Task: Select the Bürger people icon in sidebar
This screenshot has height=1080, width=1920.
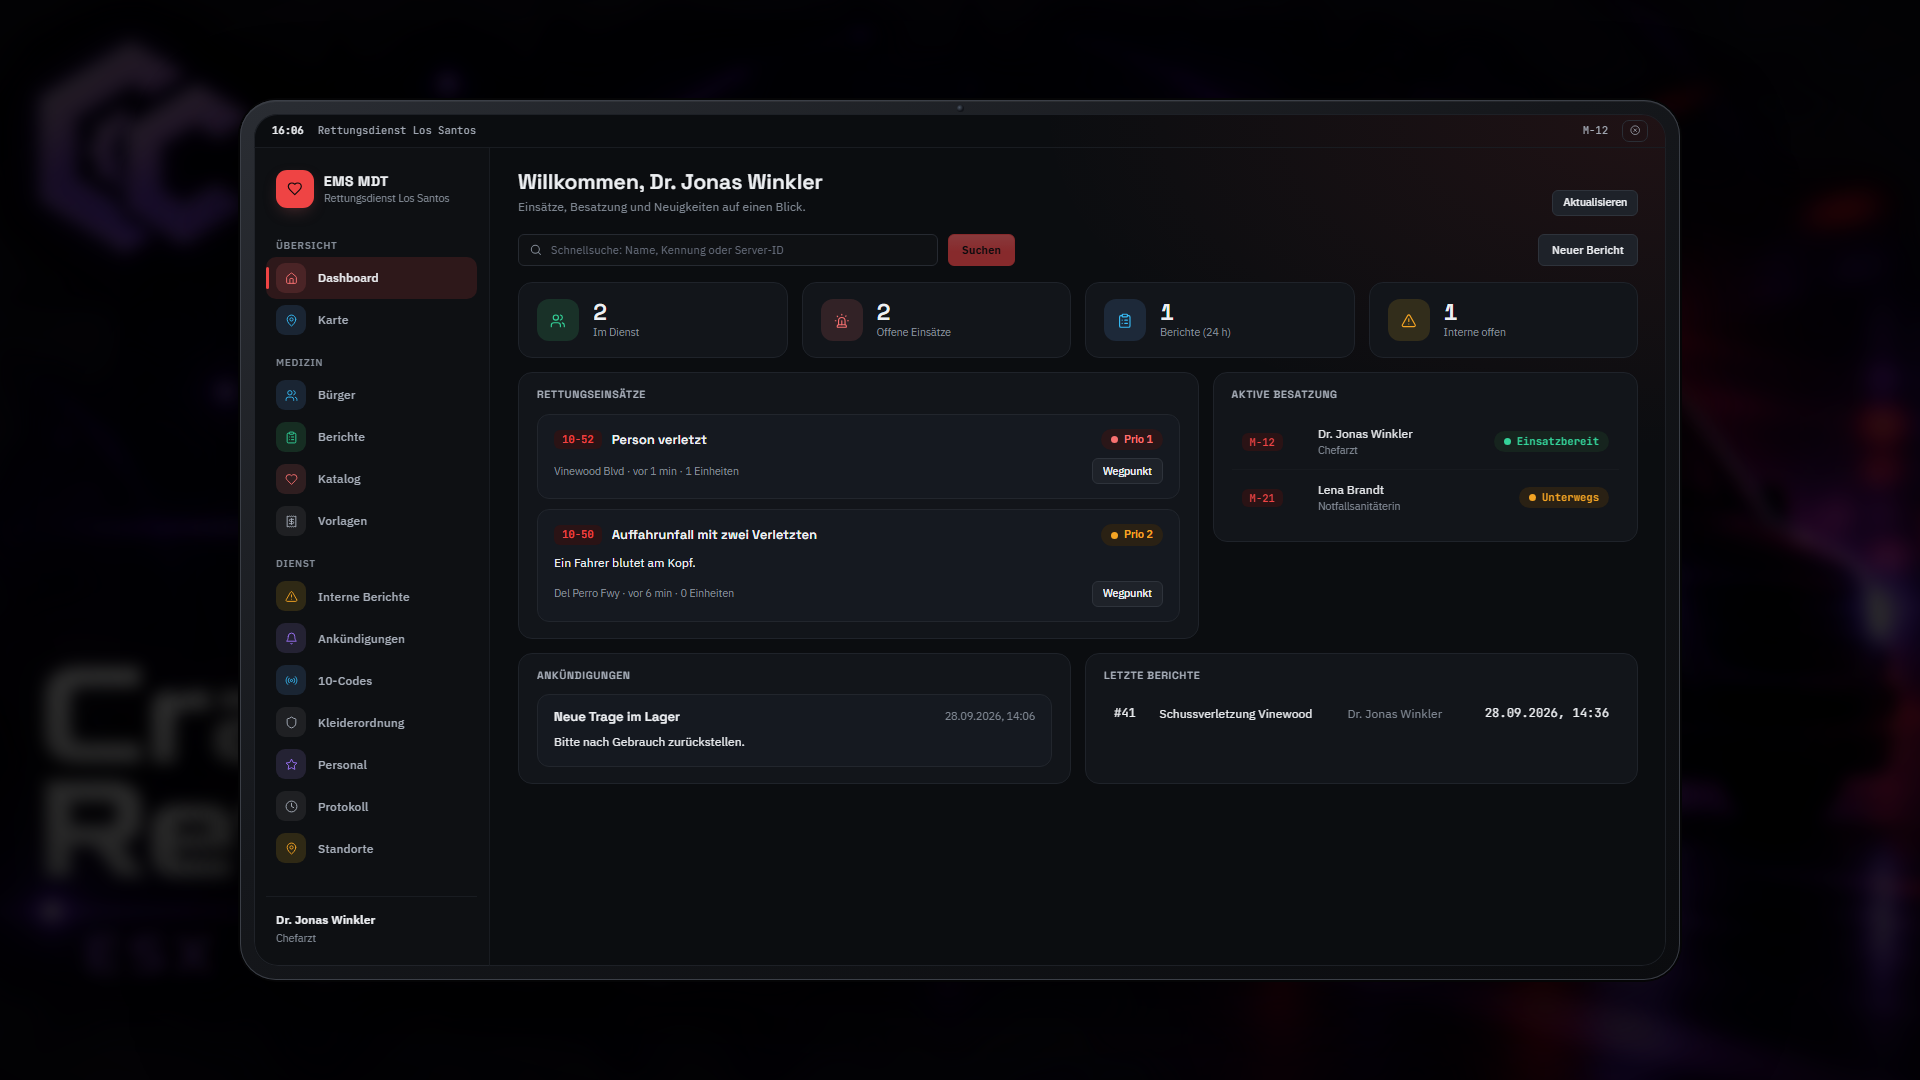Action: click(x=291, y=395)
